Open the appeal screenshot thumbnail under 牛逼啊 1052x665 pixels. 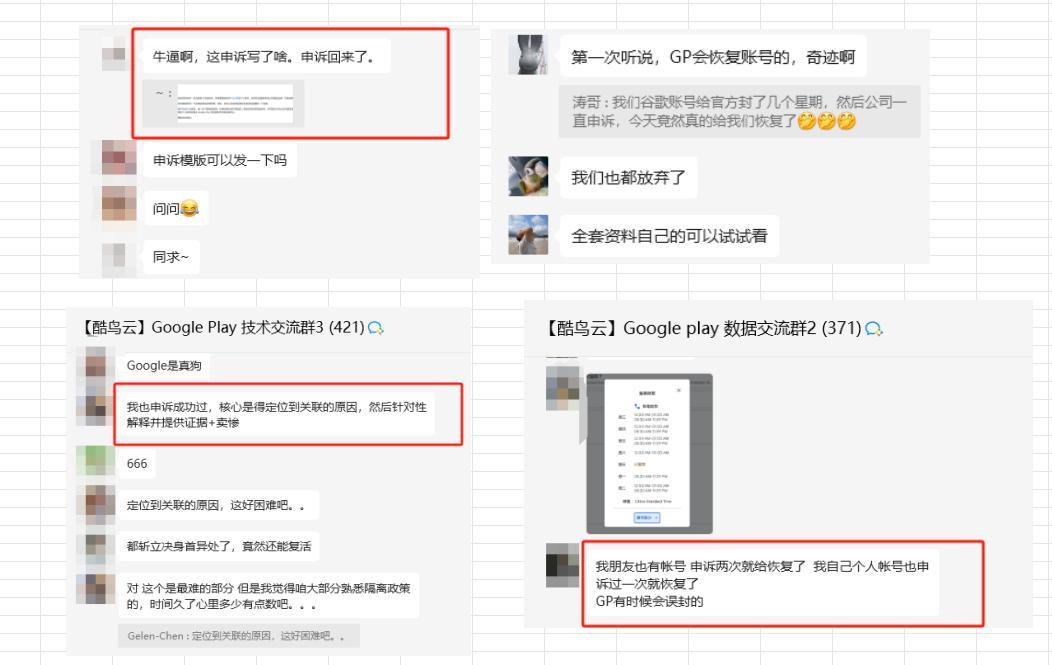pos(223,103)
